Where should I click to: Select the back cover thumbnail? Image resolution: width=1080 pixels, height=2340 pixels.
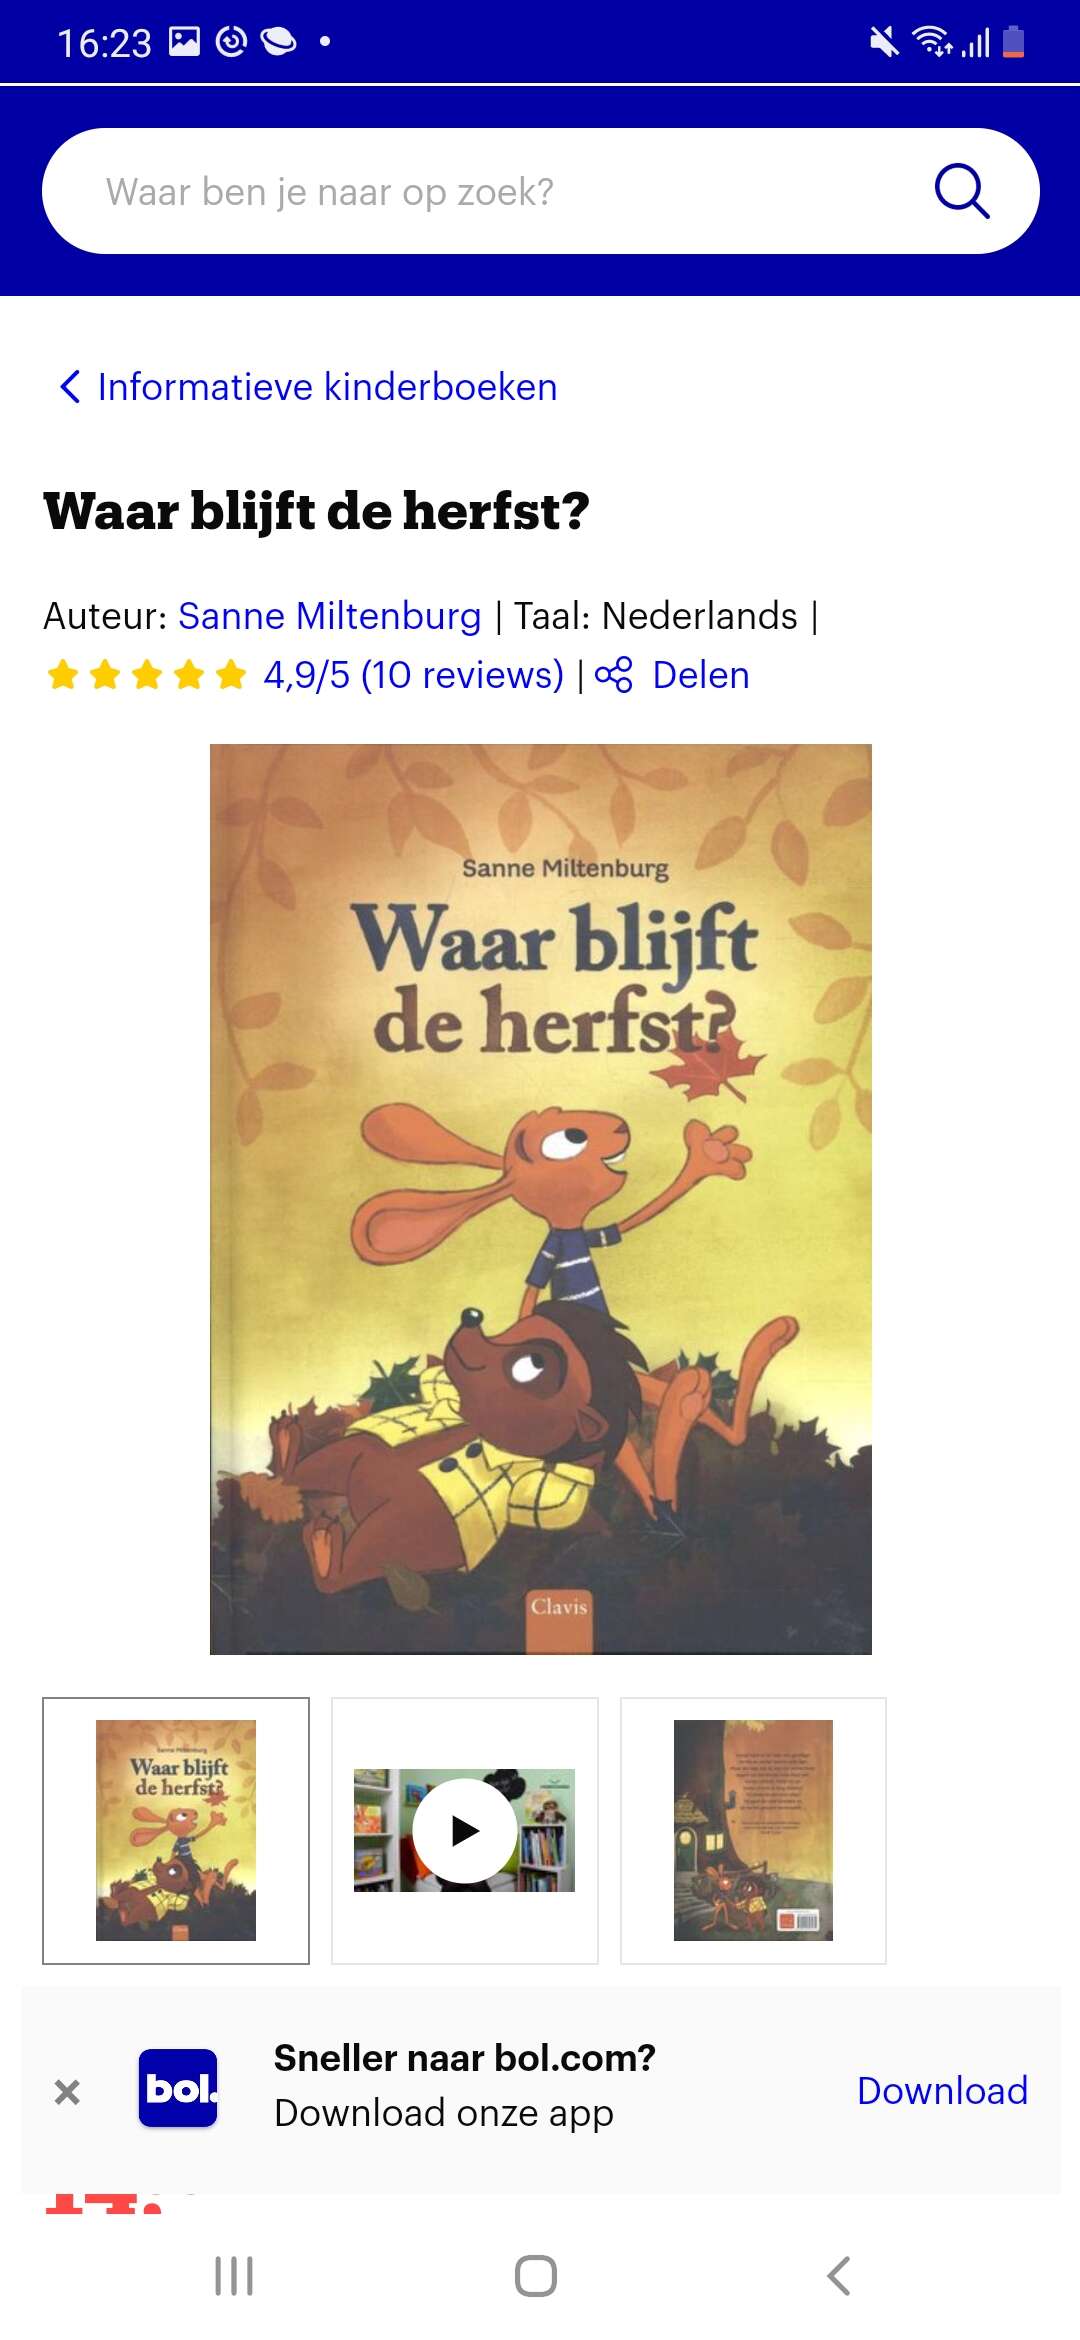753,1831
